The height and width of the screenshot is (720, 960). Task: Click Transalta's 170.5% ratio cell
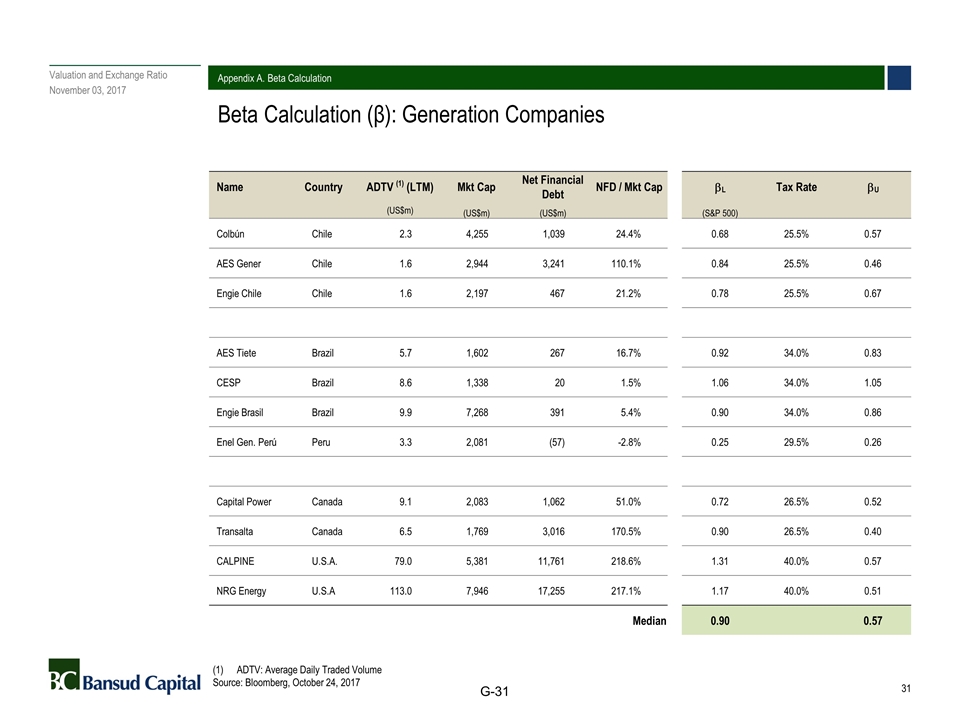pos(623,531)
